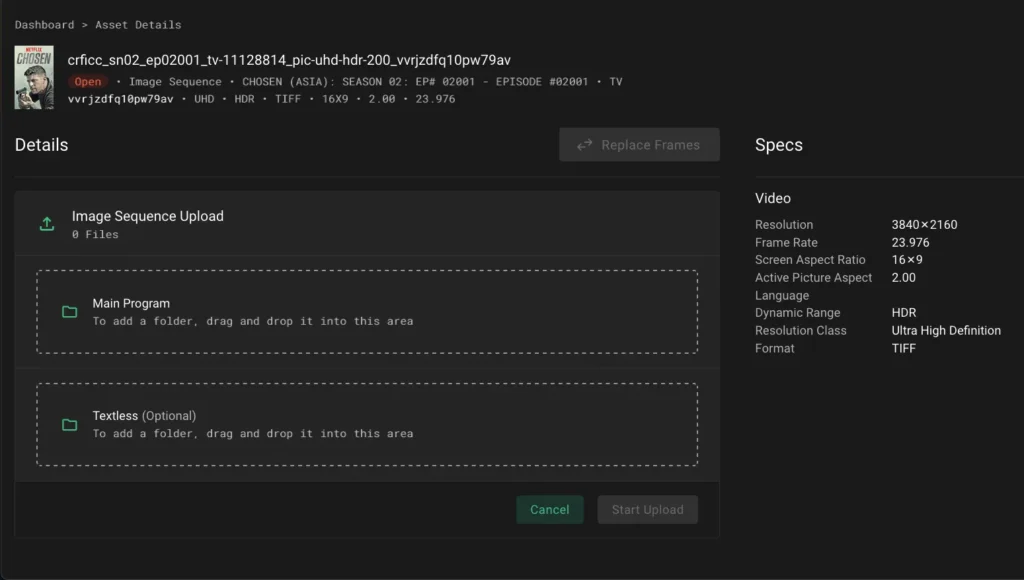
Task: Select the asset filename title text
Action: [x=289, y=60]
